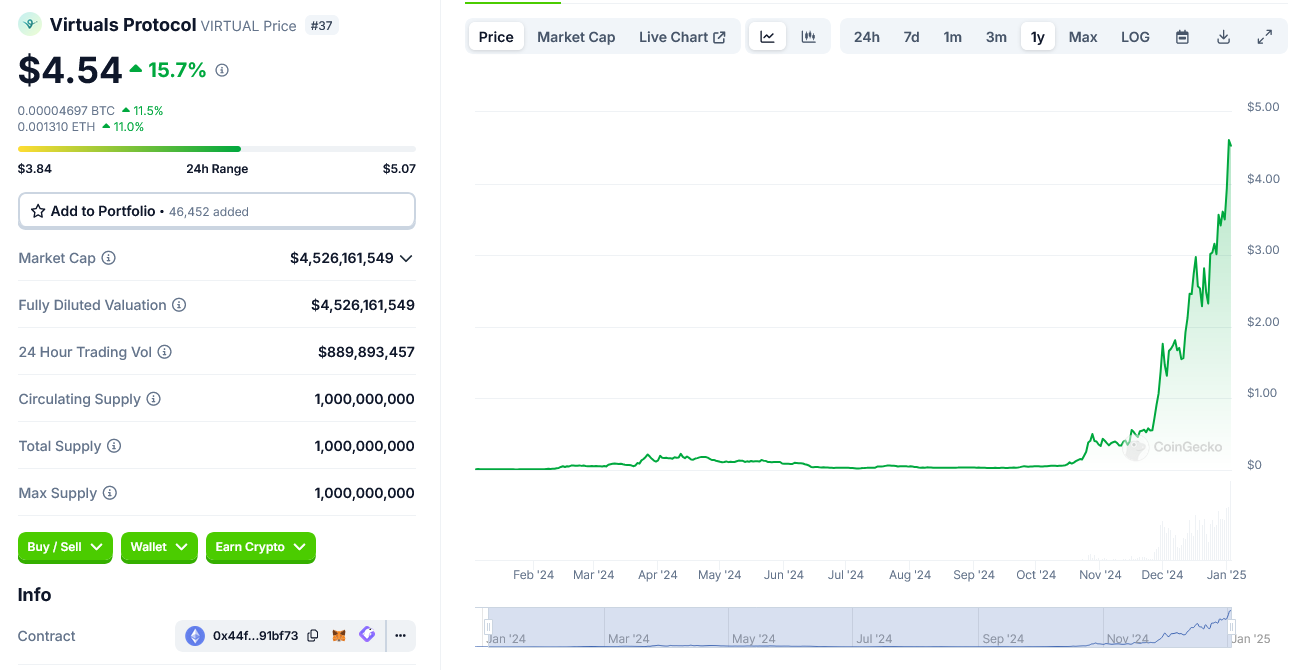Open the Wallet dropdown
The width and height of the screenshot is (1306, 670).
(x=158, y=547)
